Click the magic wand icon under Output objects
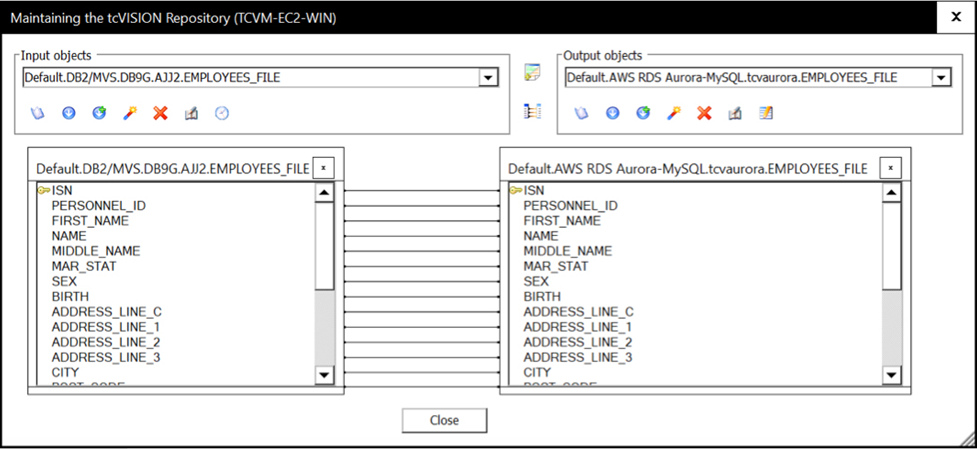 (674, 113)
